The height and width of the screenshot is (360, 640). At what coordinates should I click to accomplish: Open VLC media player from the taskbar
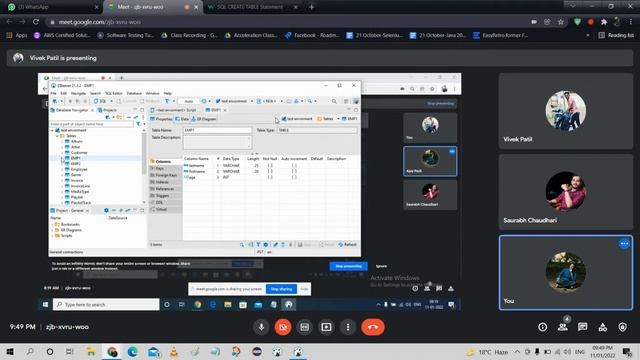coord(174,351)
